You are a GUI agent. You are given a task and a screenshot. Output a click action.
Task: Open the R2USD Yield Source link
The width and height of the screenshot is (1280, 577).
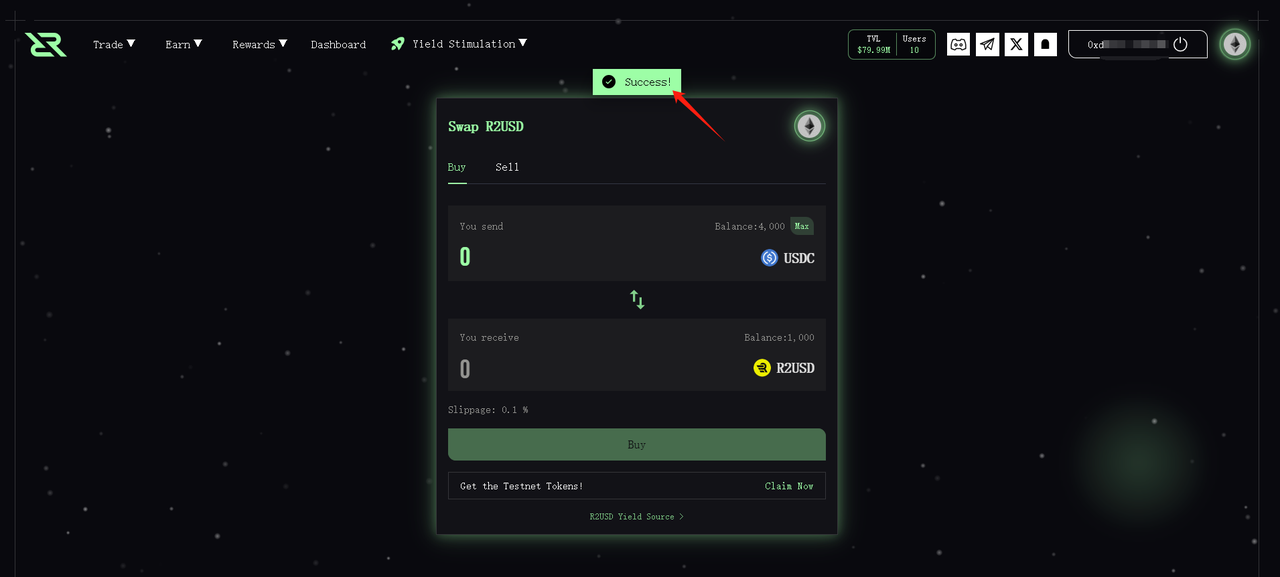click(x=637, y=517)
